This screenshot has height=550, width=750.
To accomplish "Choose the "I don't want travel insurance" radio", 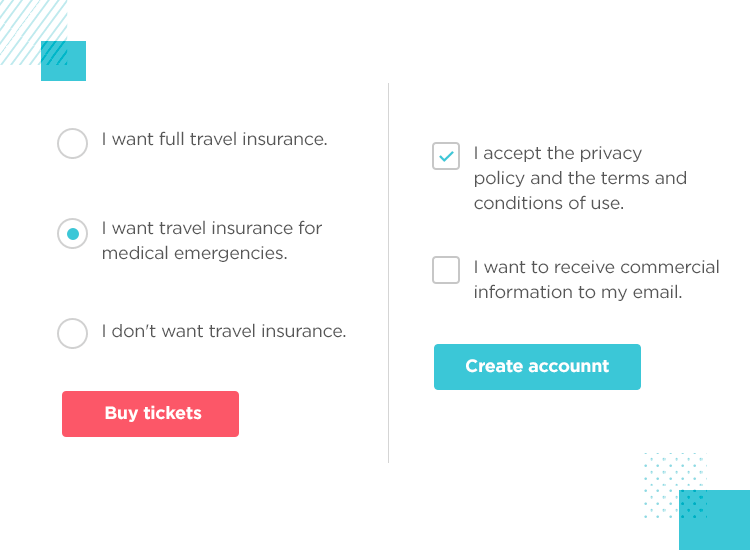I will pyautogui.click(x=72, y=333).
